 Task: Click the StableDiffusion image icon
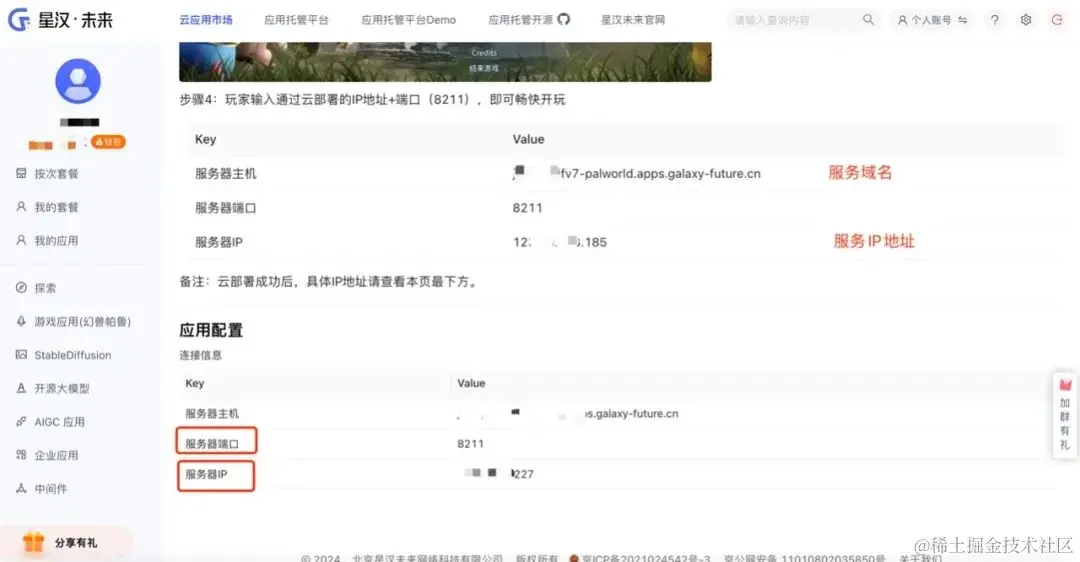(x=21, y=355)
